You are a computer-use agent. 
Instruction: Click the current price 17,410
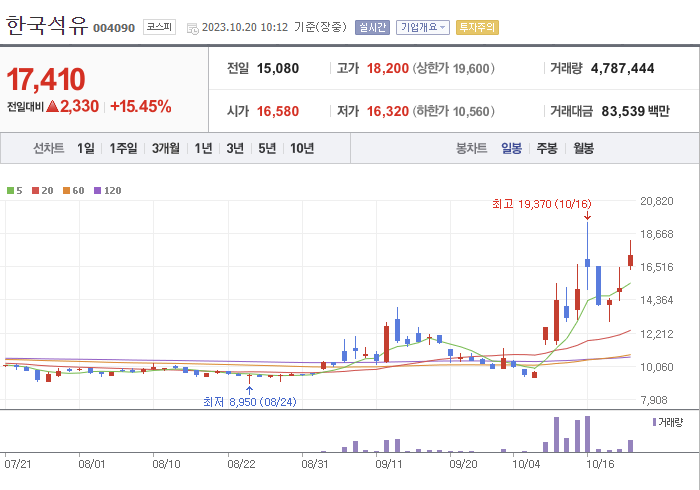[46, 79]
